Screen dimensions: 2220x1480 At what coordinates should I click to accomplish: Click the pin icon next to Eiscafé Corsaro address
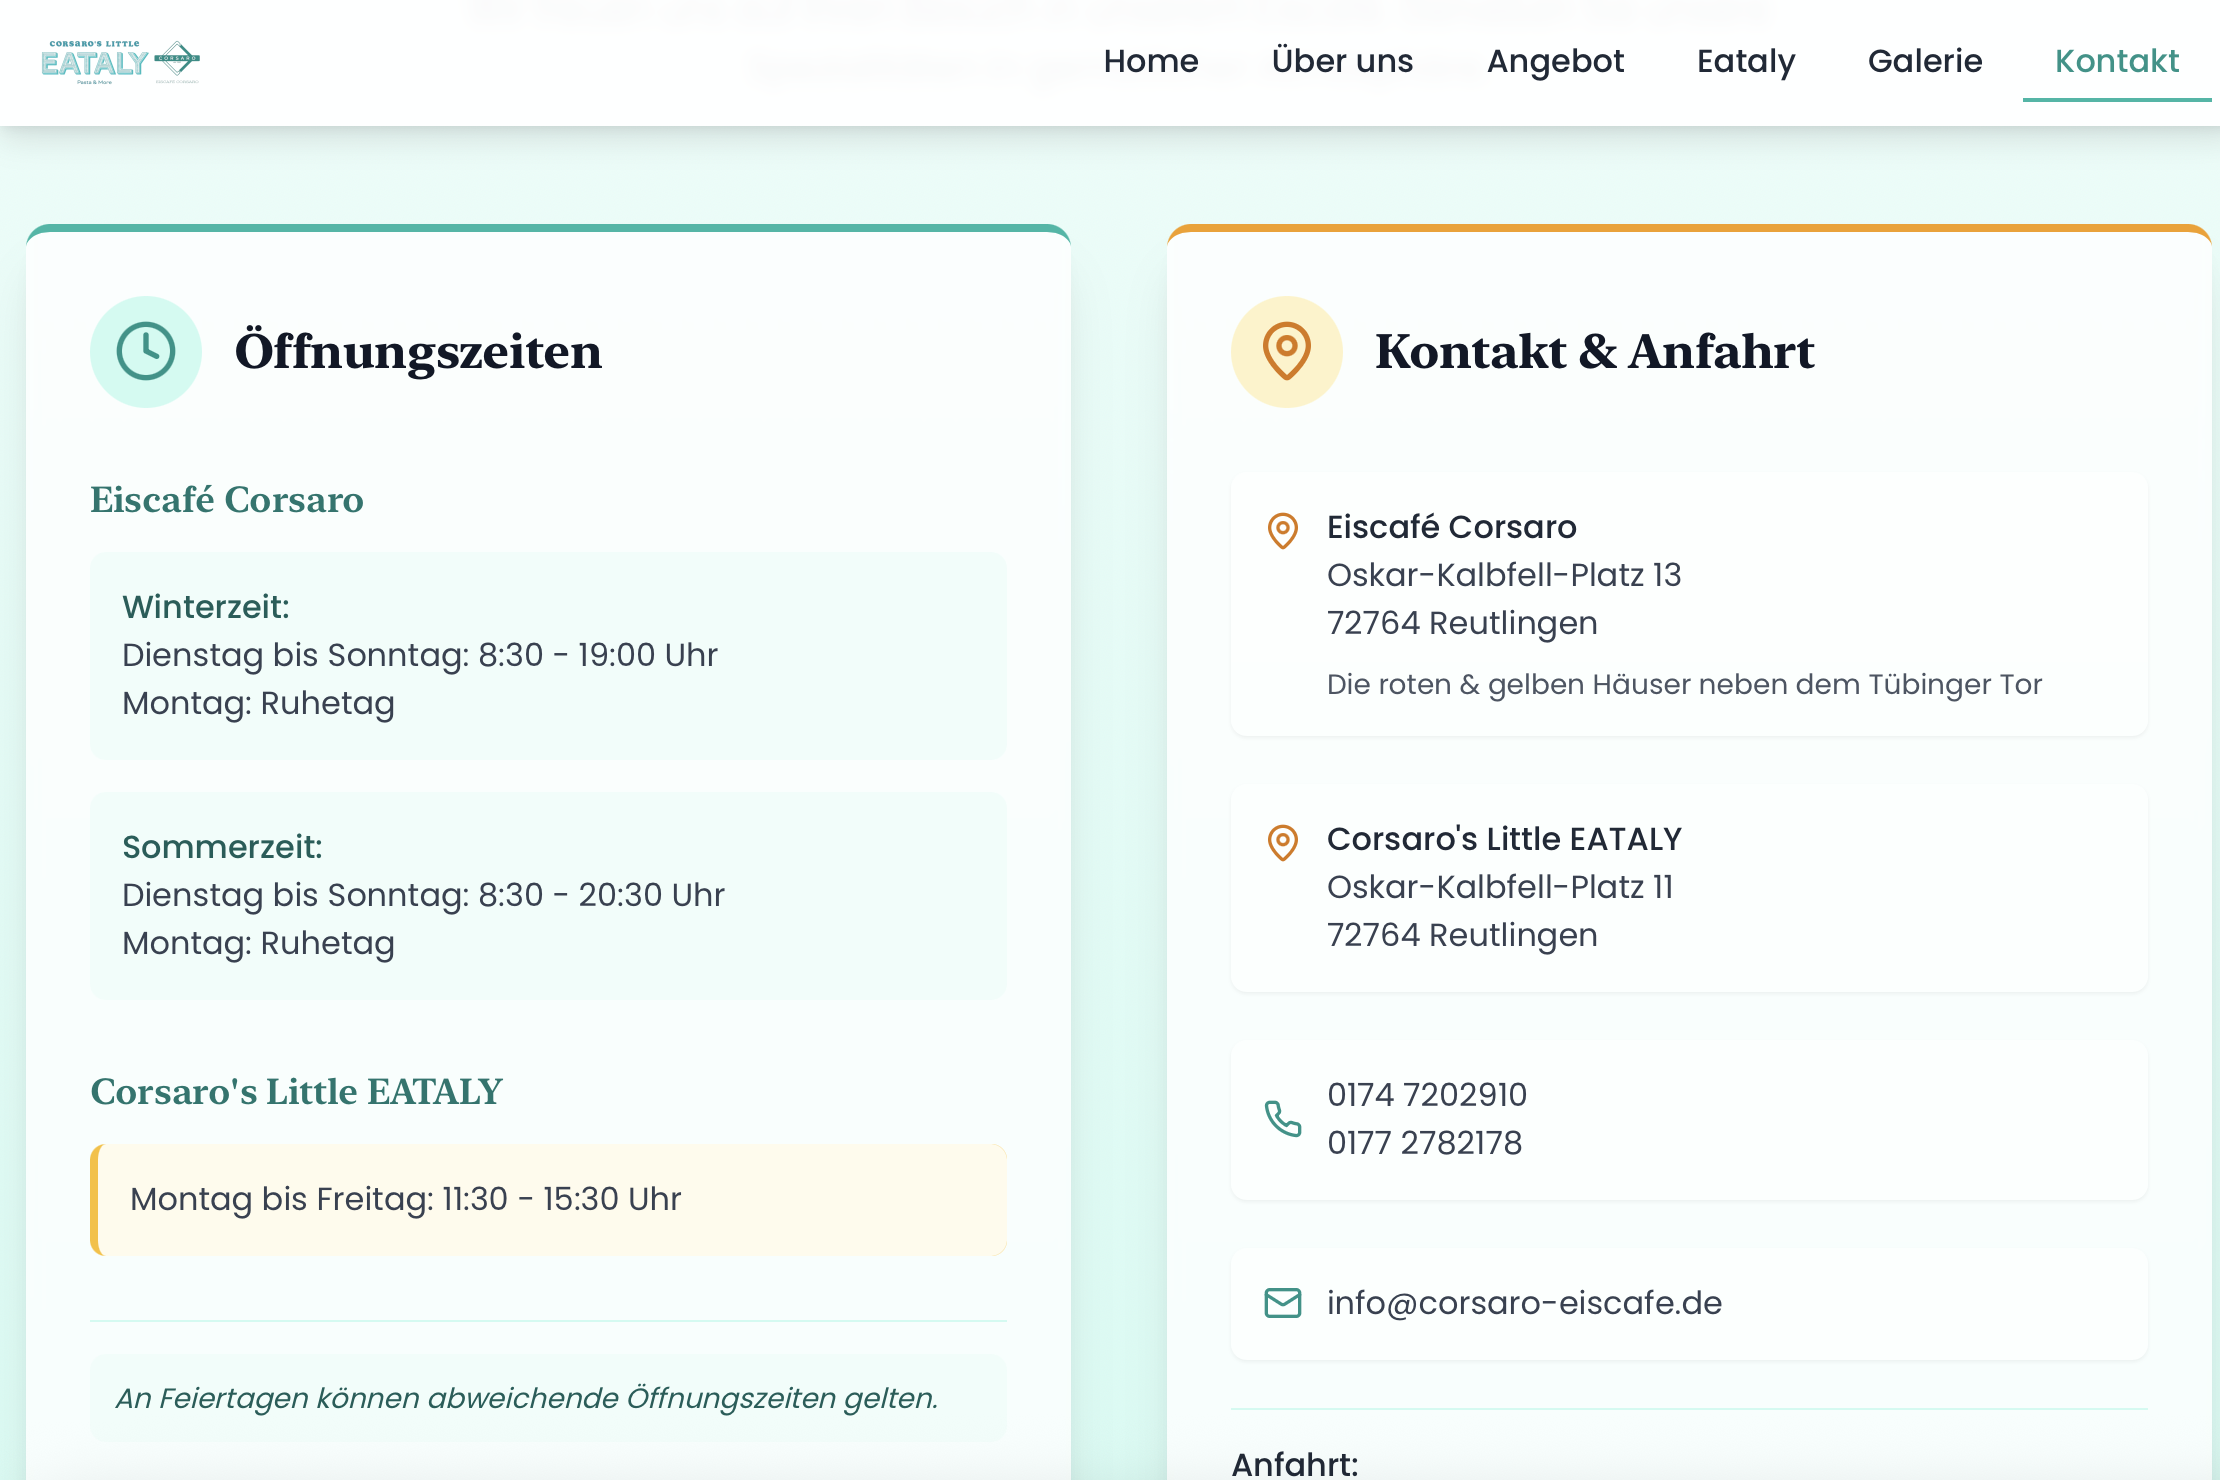[x=1283, y=530]
